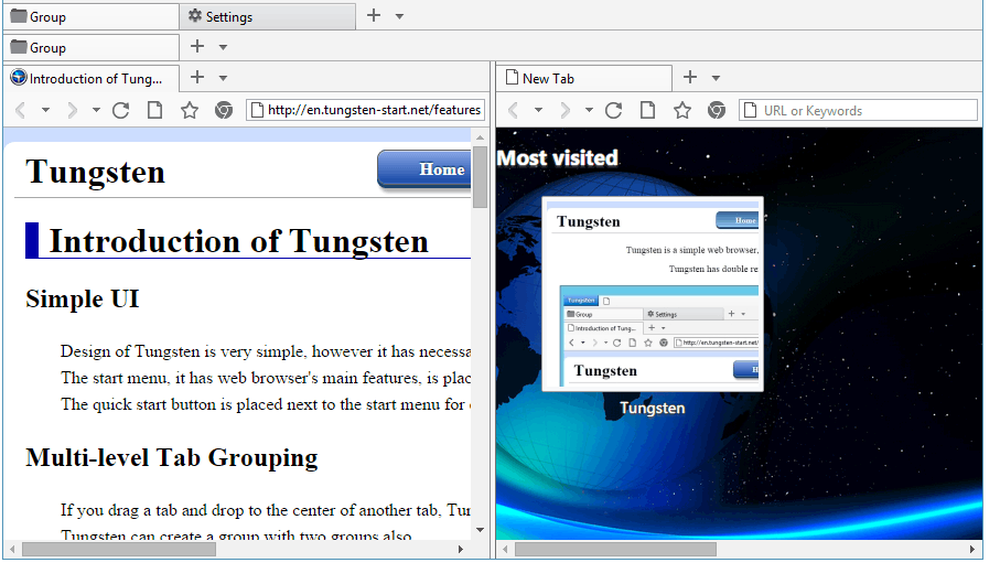The image size is (1000, 566).
Task: Bookmark the en.tungsten-start.net page with star
Action: coord(189,111)
